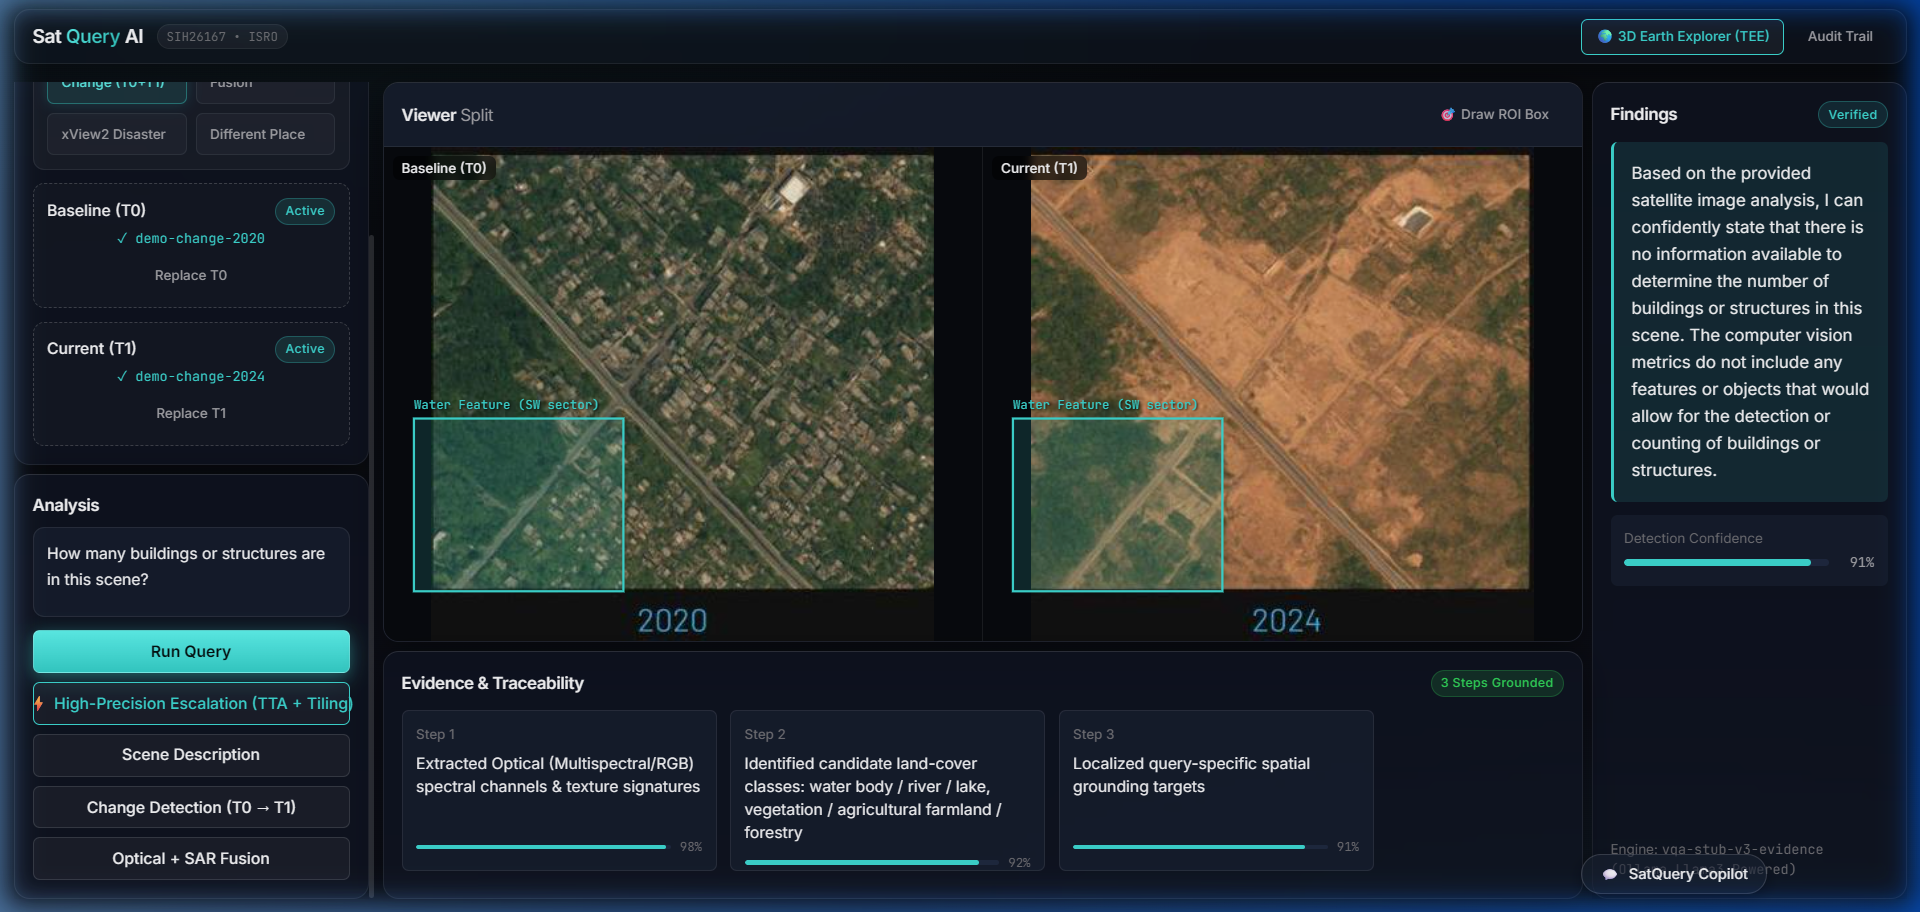Toggle the Active badge on Baseline (T0)
Screen dimensions: 1920x912
point(305,211)
